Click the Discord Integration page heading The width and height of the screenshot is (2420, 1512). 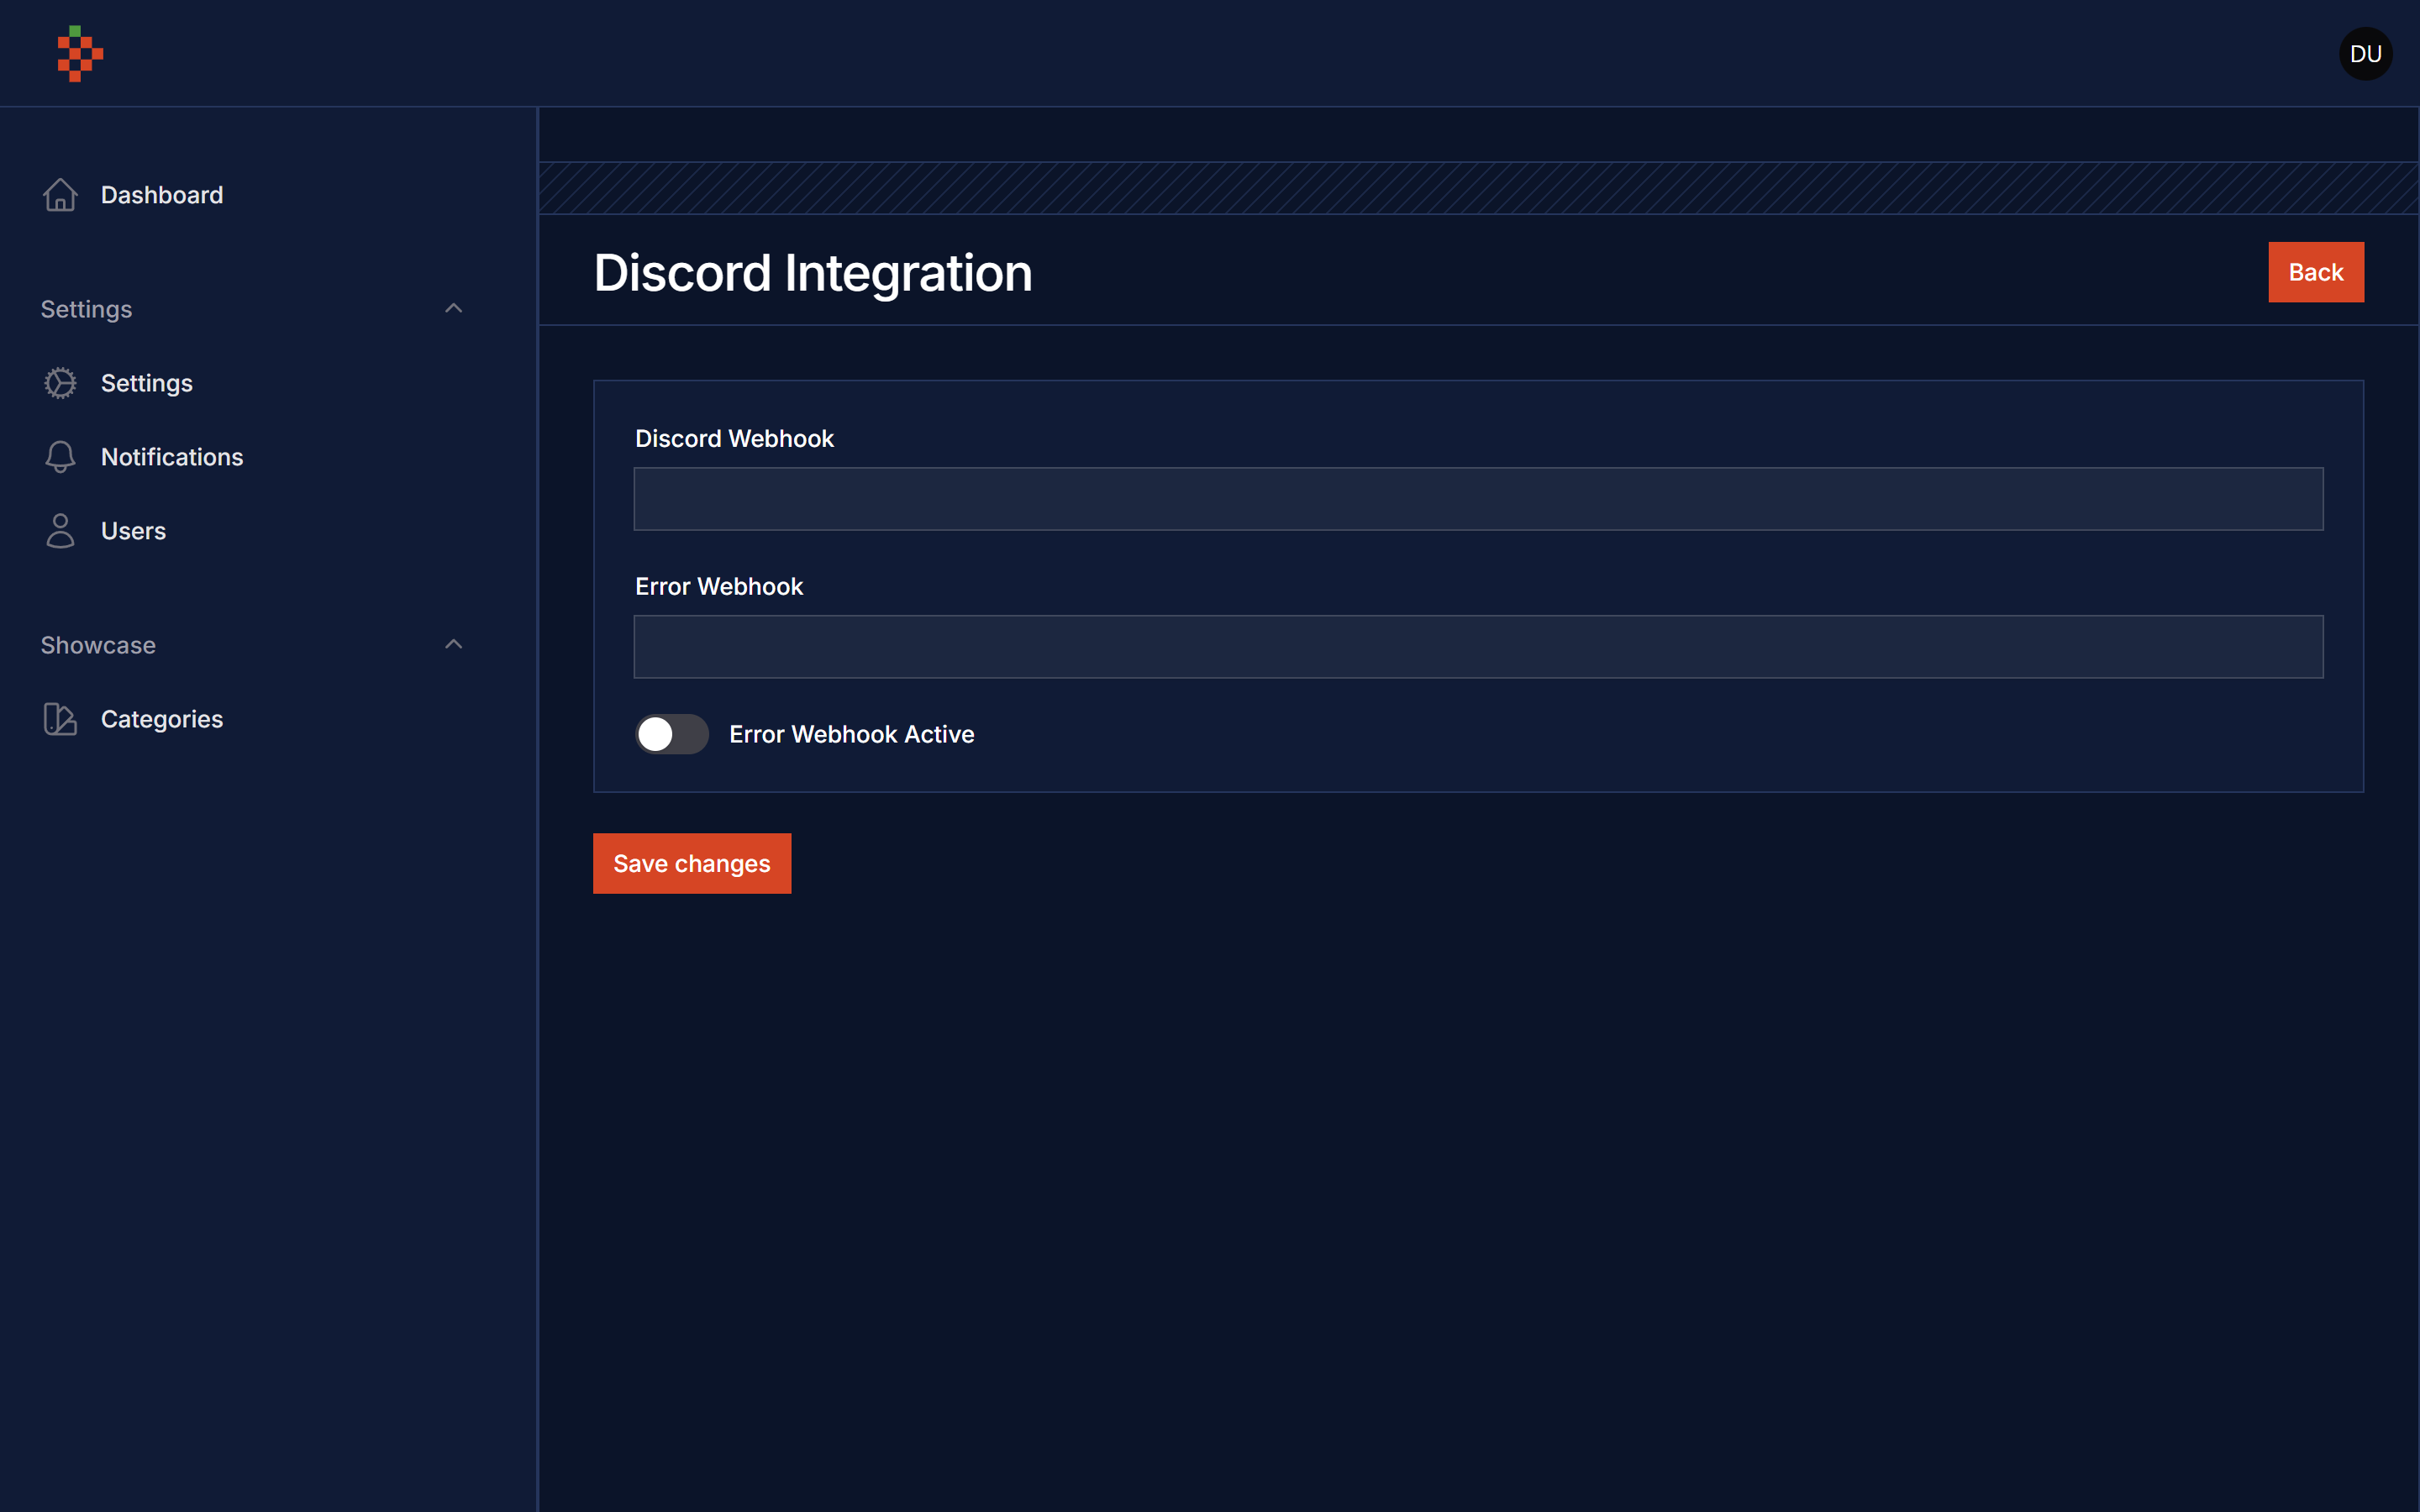point(813,273)
